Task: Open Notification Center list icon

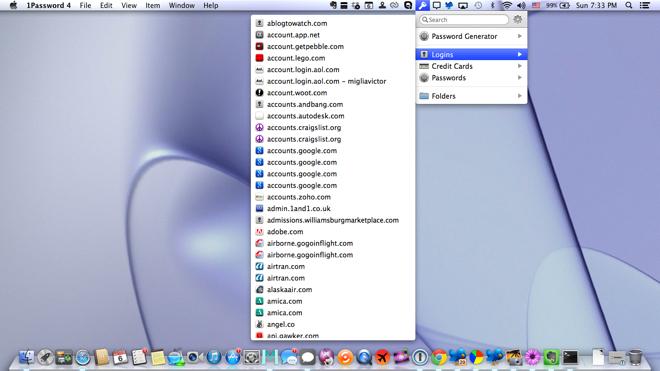Action: pyautogui.click(x=644, y=5)
